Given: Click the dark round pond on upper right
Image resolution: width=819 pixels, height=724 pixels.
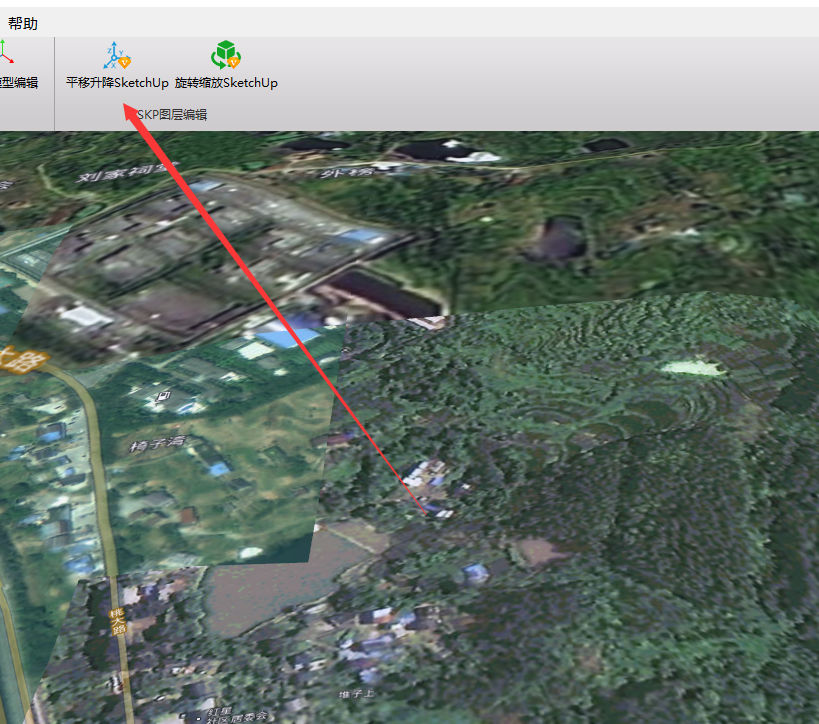Looking at the screenshot, I should tap(560, 238).
